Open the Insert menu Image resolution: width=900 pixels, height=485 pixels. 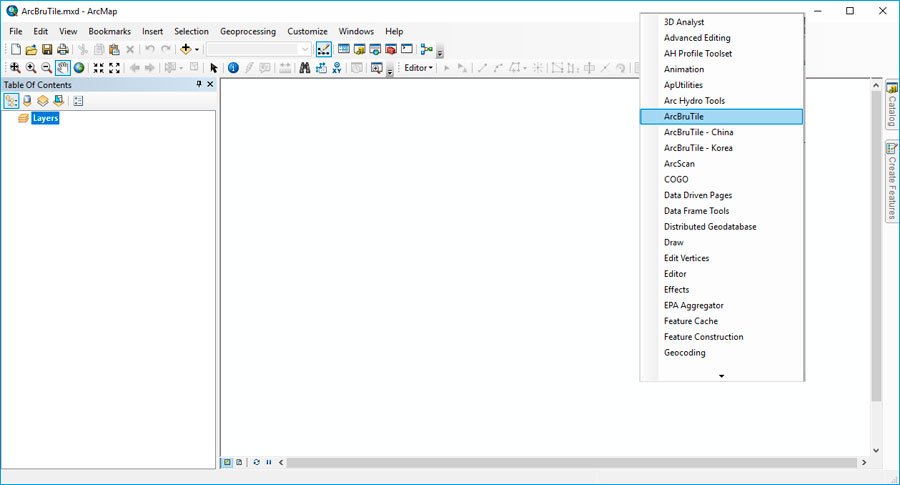153,32
